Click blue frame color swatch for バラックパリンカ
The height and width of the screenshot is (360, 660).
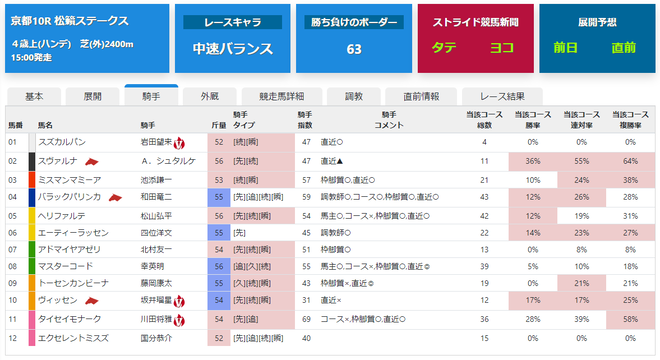tap(32, 197)
